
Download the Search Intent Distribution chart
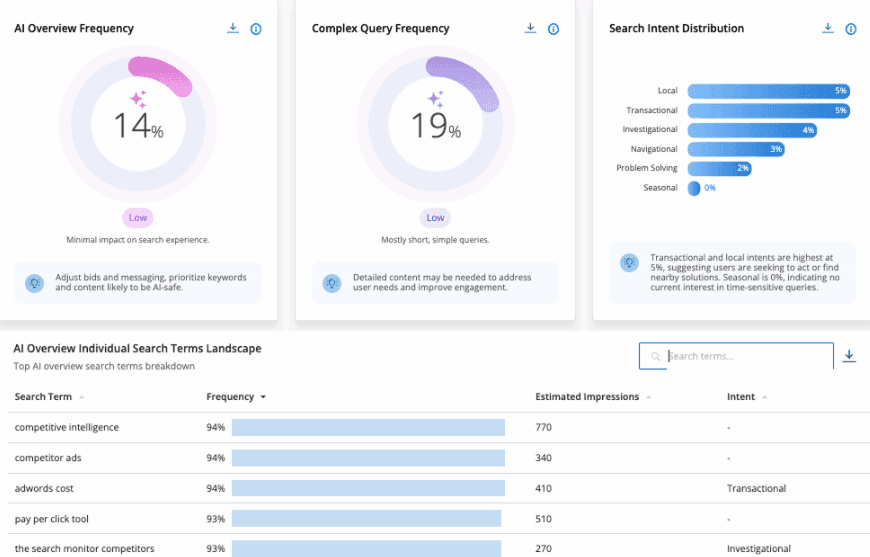coord(828,28)
